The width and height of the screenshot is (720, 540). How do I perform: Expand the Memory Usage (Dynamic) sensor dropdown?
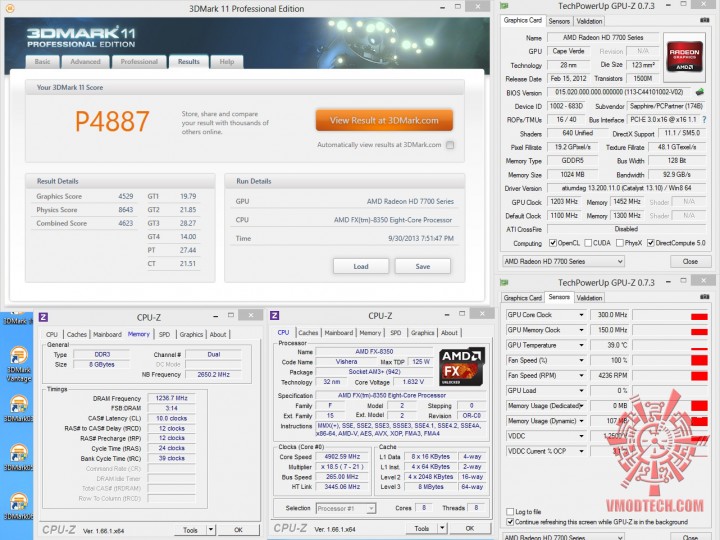point(581,421)
